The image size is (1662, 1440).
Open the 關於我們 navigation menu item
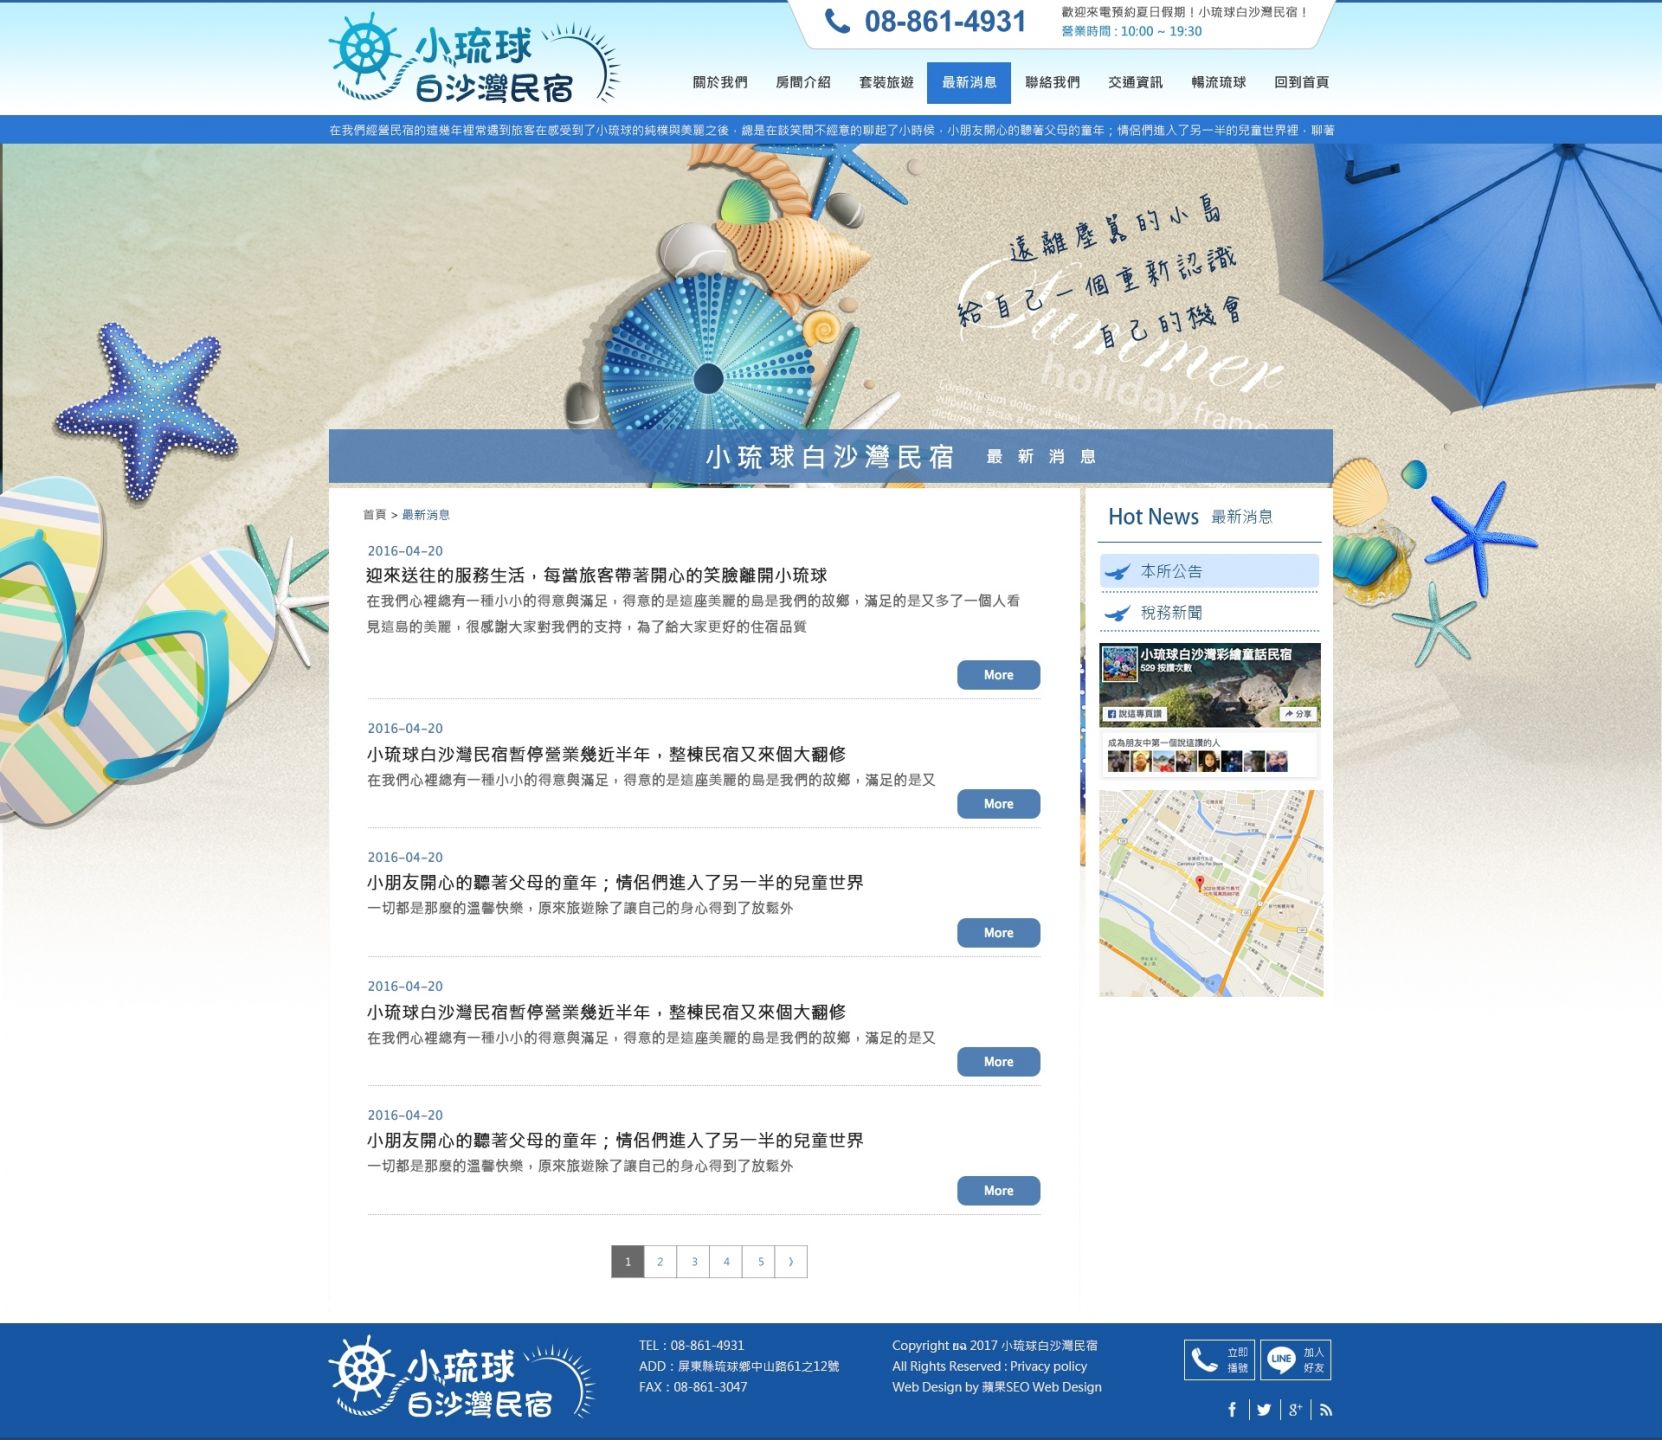click(x=720, y=83)
